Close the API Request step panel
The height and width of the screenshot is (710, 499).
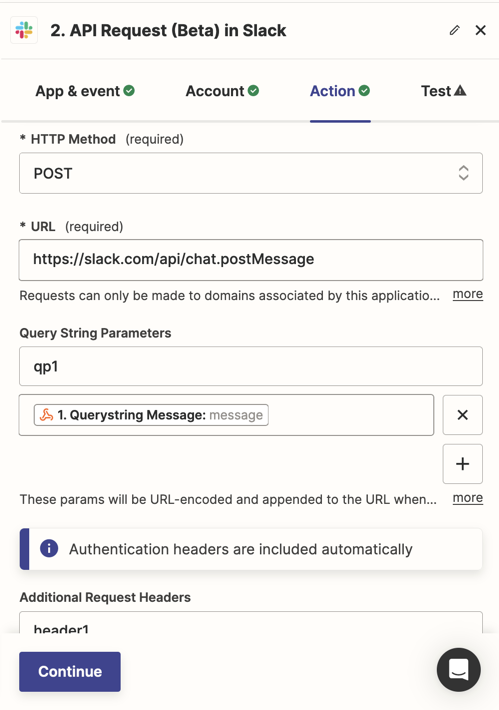coord(480,30)
